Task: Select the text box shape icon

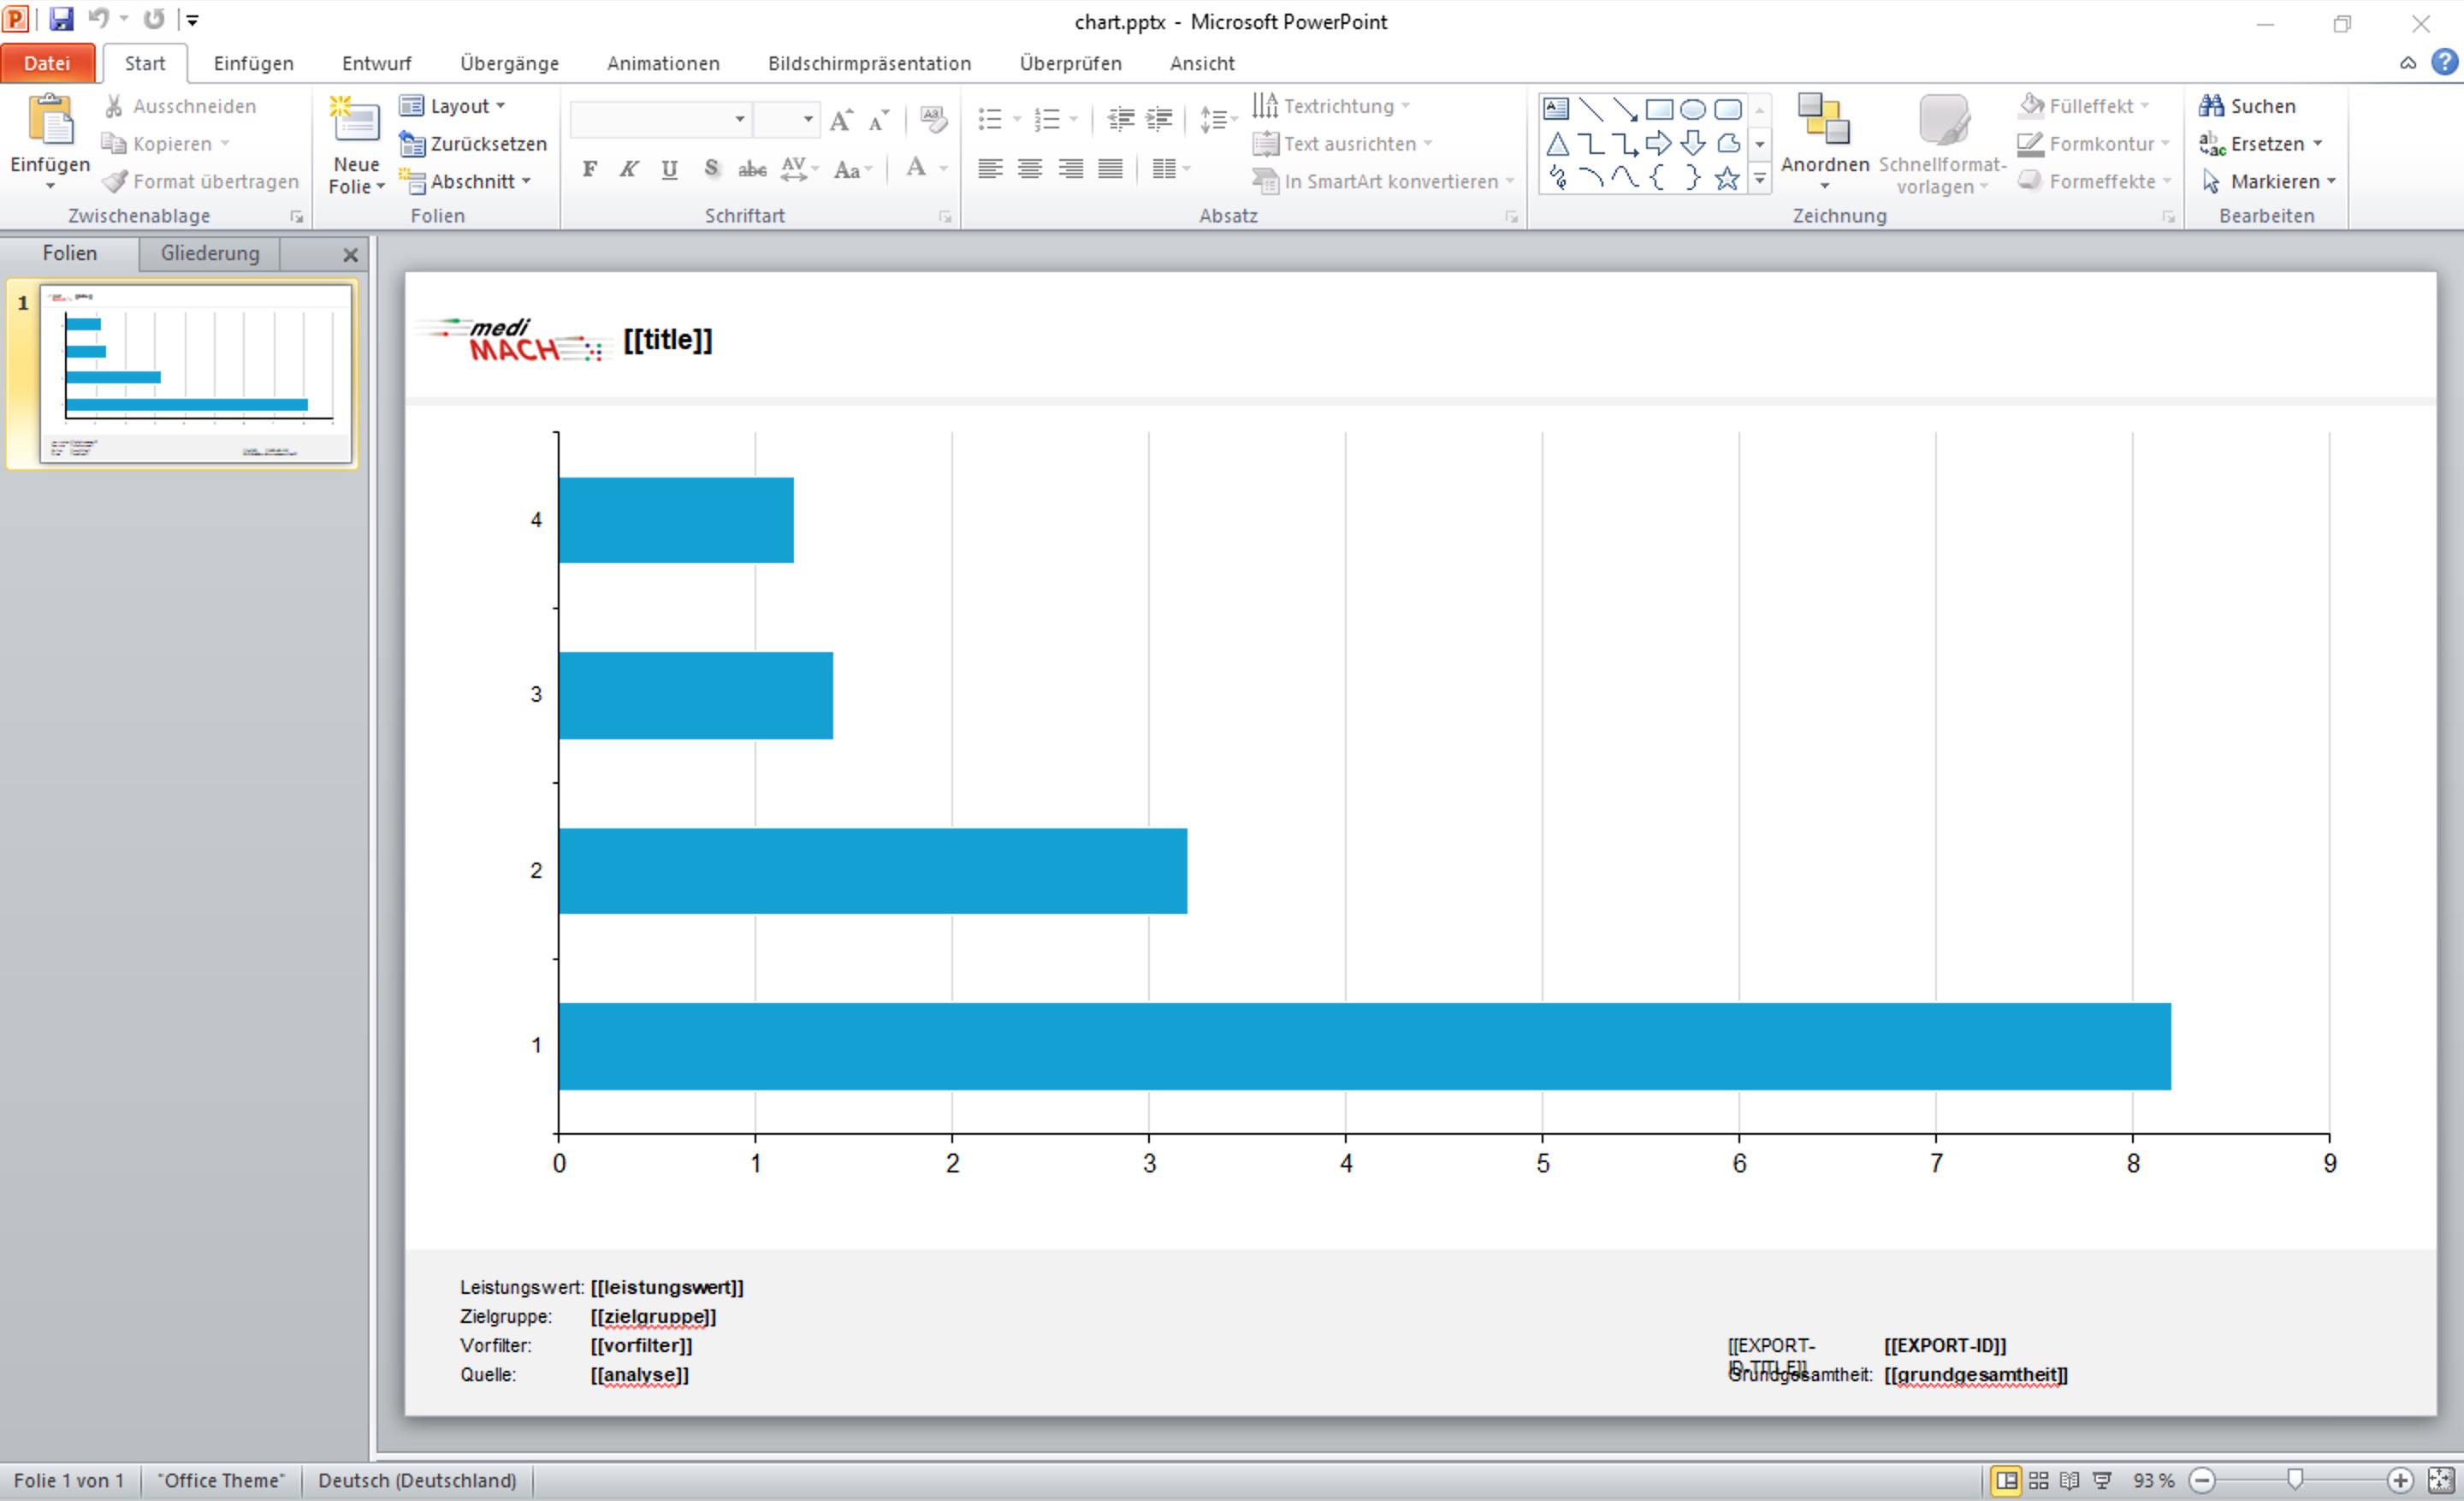Action: click(x=1557, y=109)
